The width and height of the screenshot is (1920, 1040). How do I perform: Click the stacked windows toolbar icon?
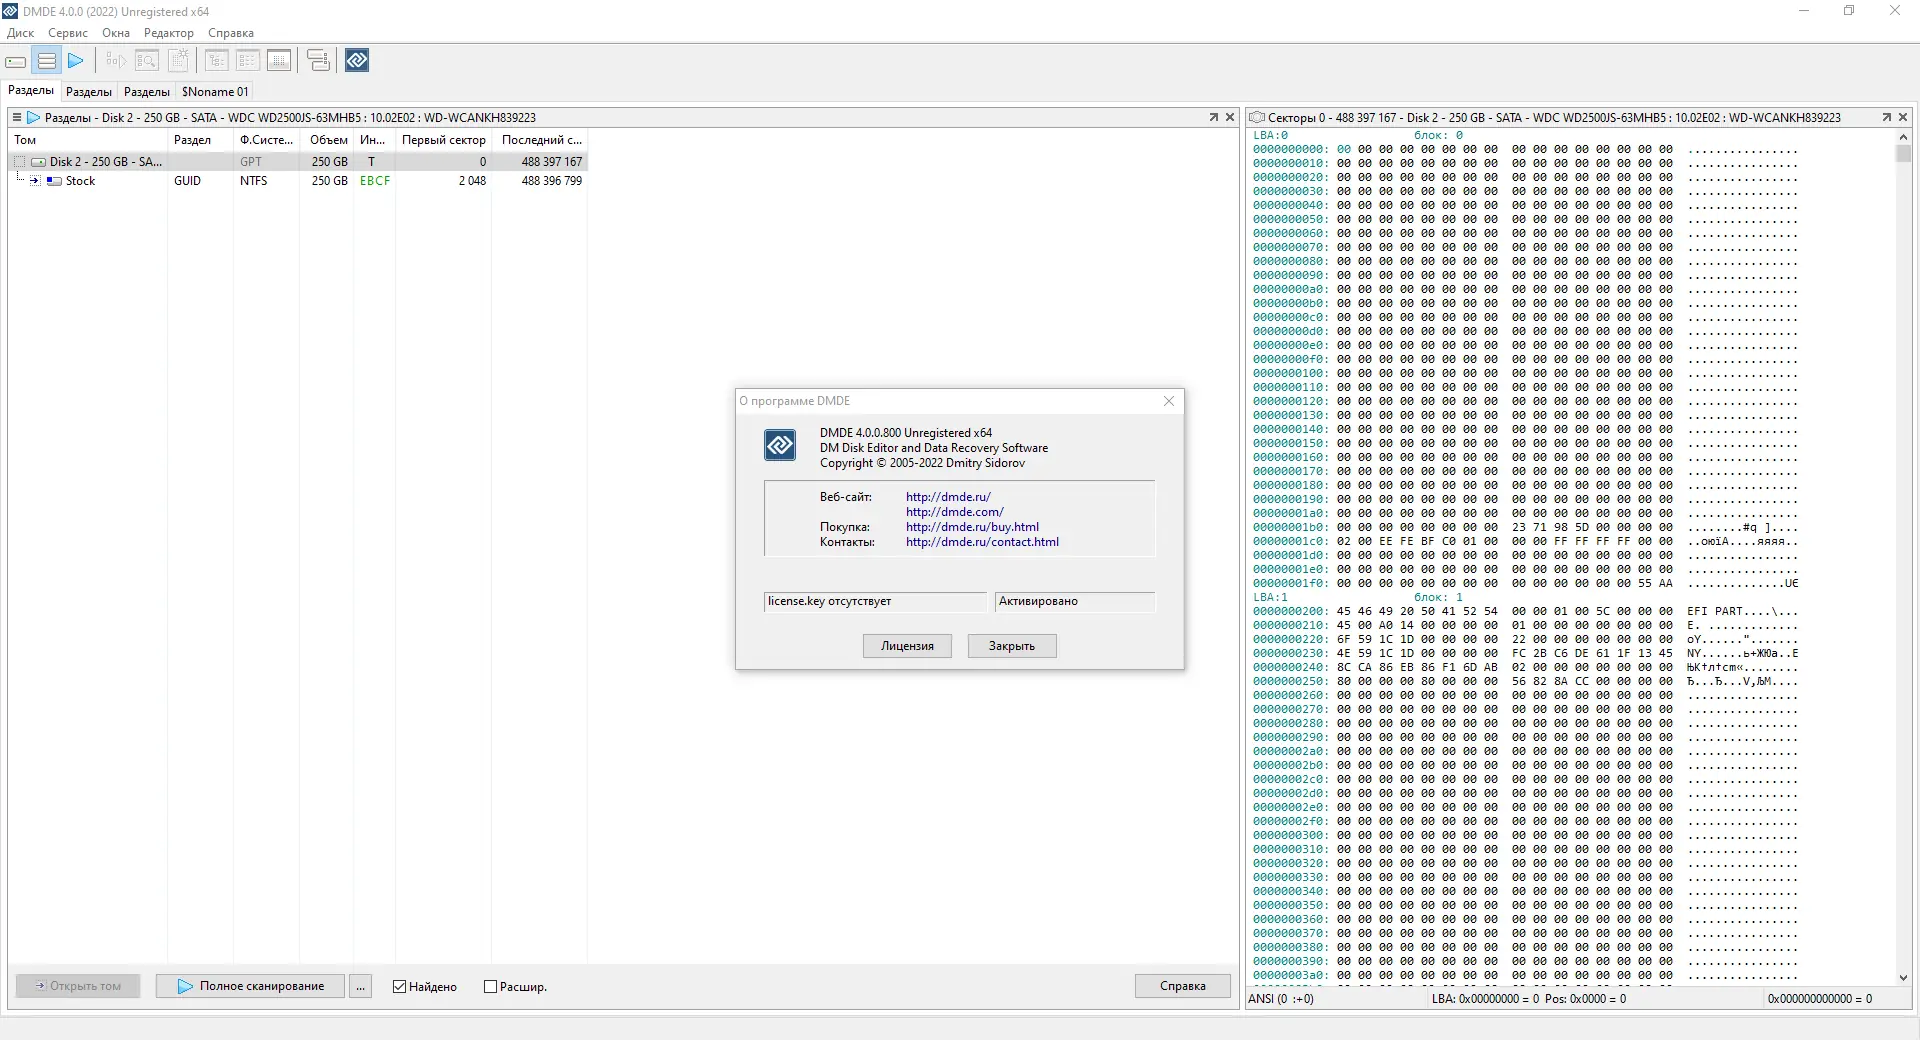coord(318,61)
